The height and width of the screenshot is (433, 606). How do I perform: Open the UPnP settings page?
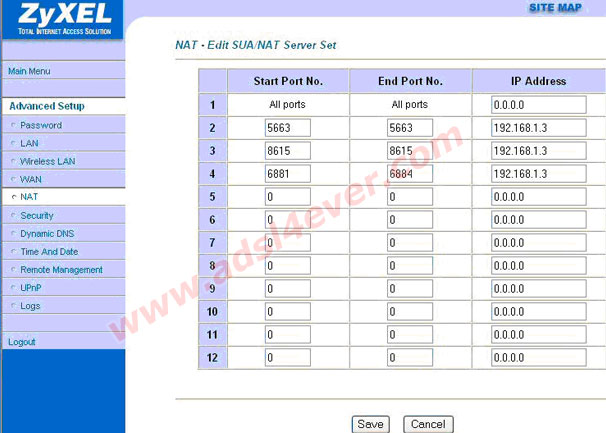(x=32, y=288)
